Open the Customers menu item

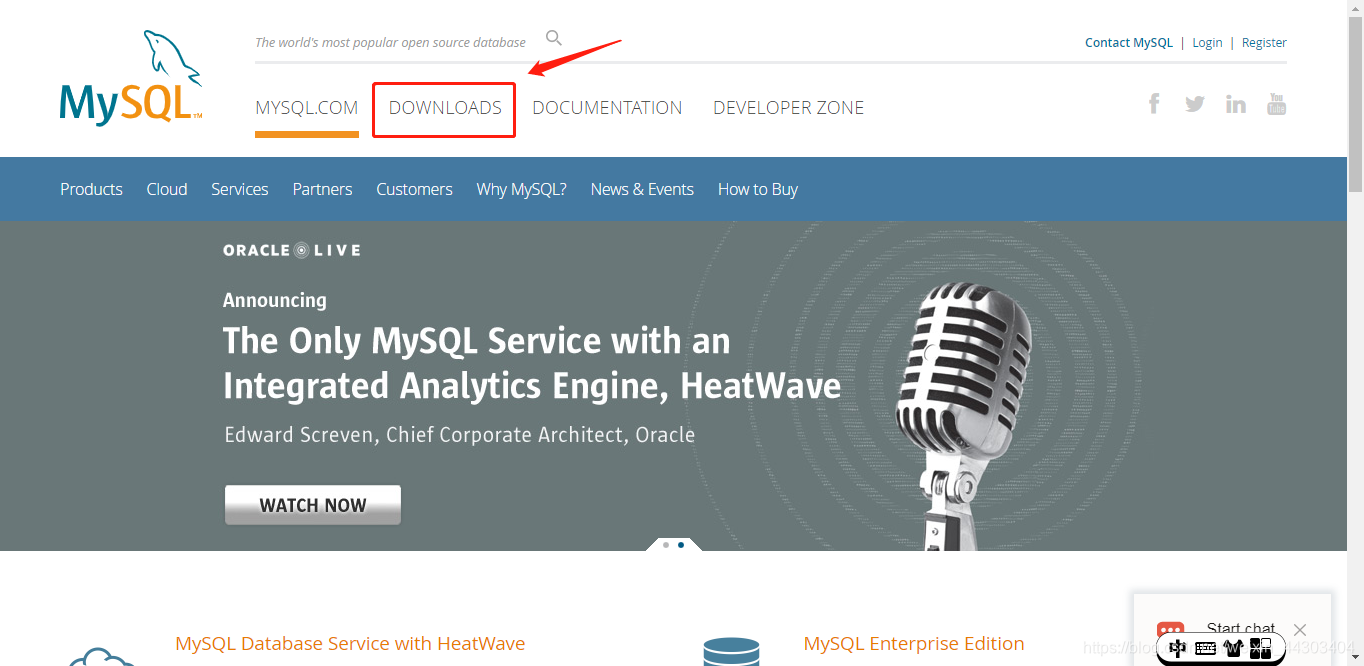pos(414,189)
